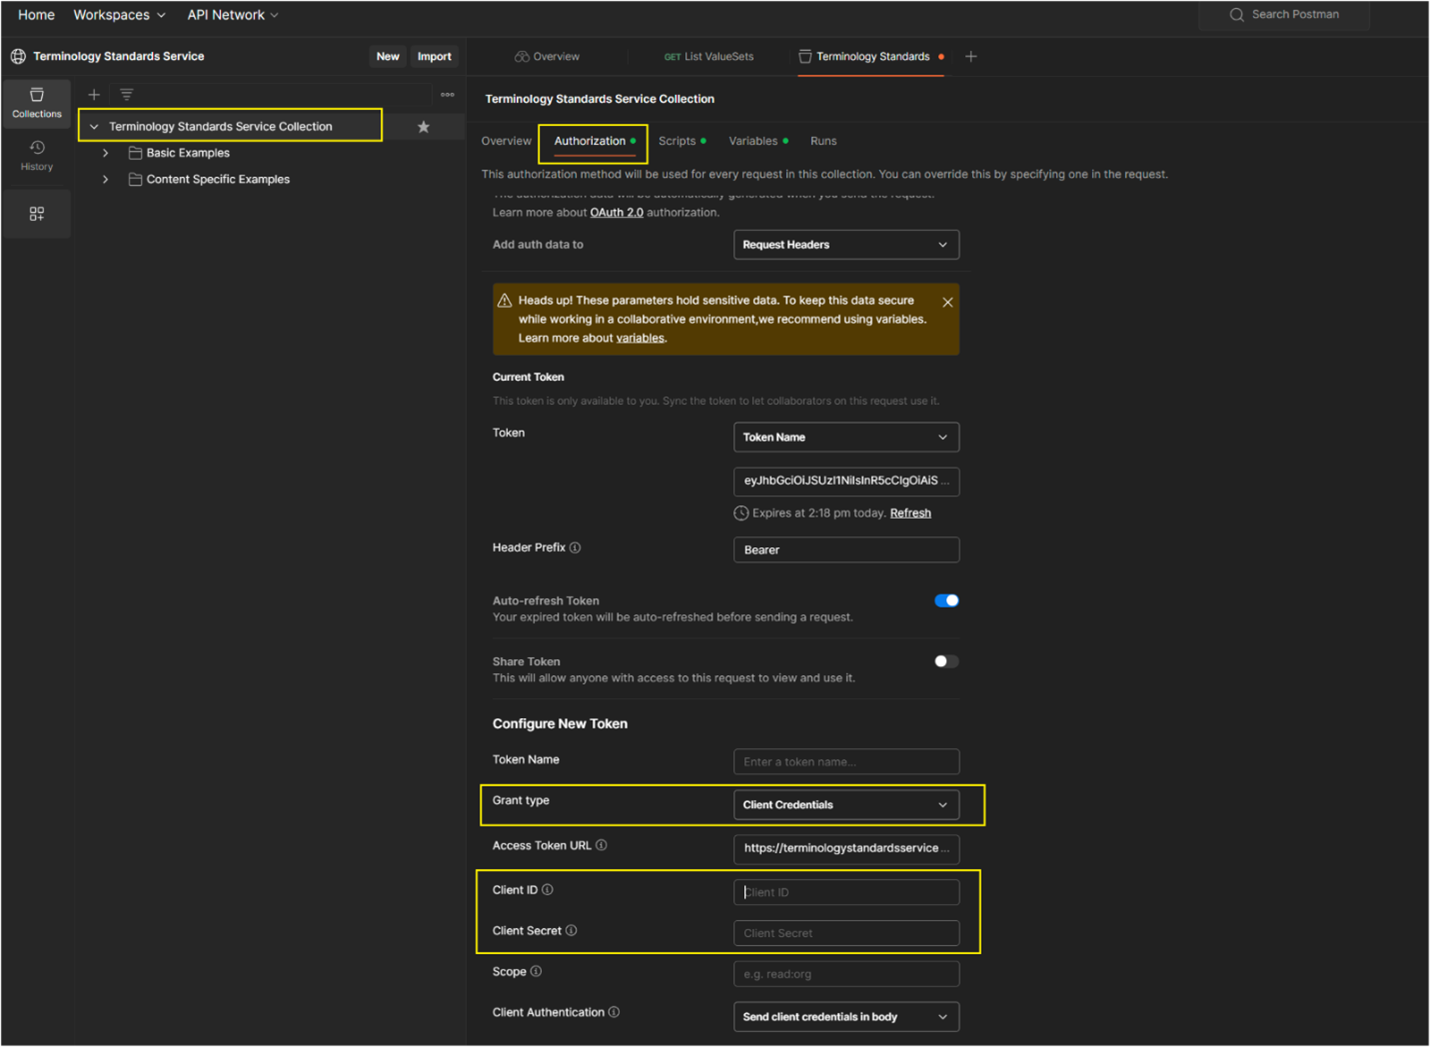Switch to the Terminology Standards tab
1430x1047 pixels.
[x=871, y=57]
